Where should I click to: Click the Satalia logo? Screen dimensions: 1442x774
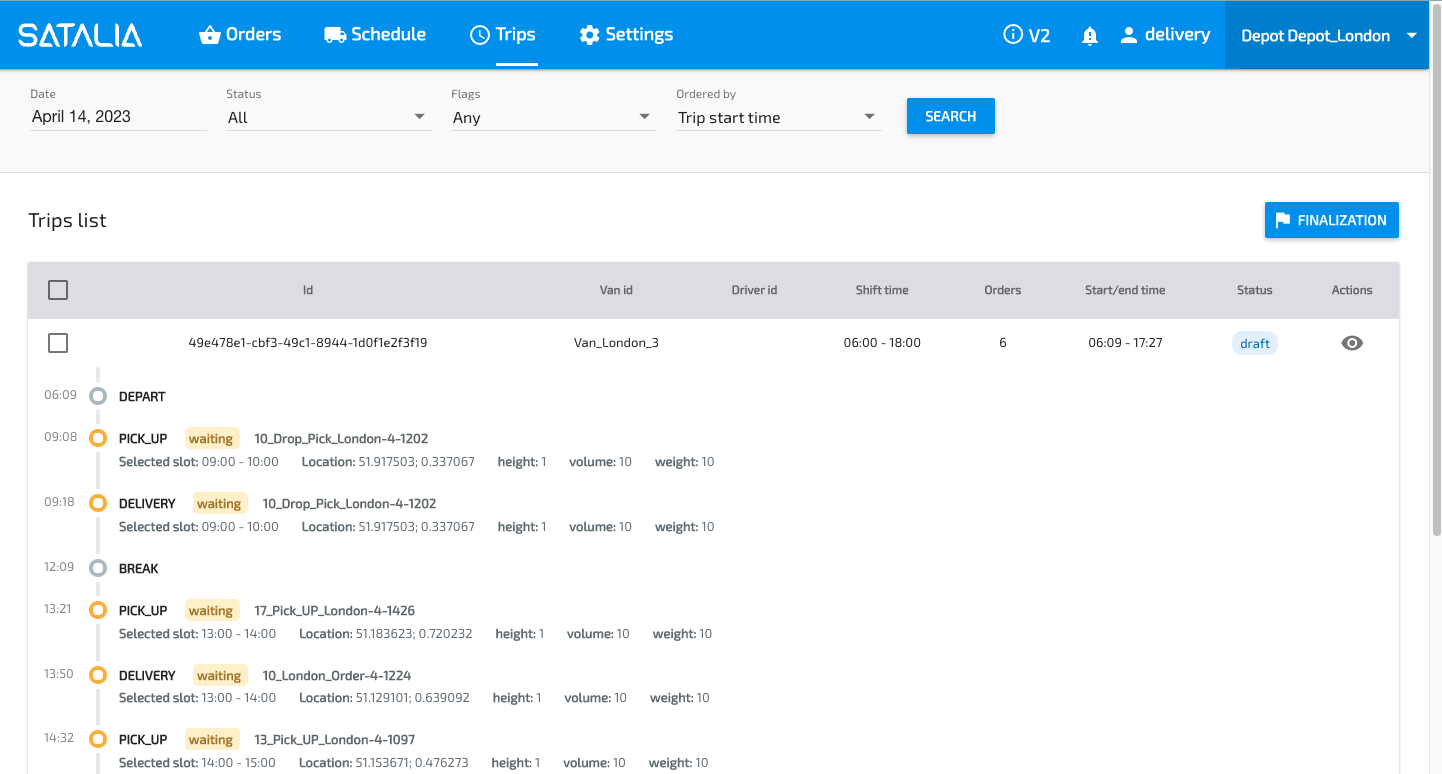(80, 35)
